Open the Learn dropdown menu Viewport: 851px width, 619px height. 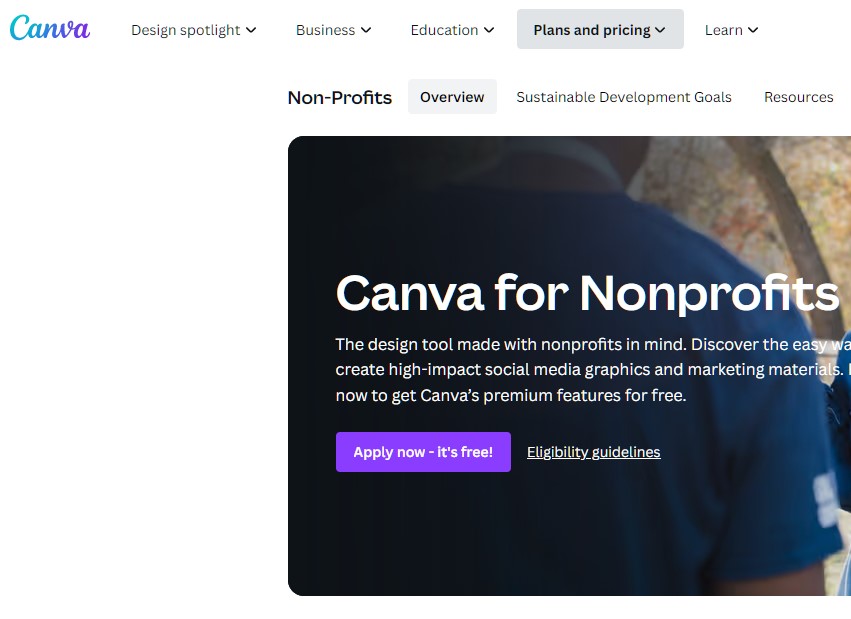[x=723, y=30]
